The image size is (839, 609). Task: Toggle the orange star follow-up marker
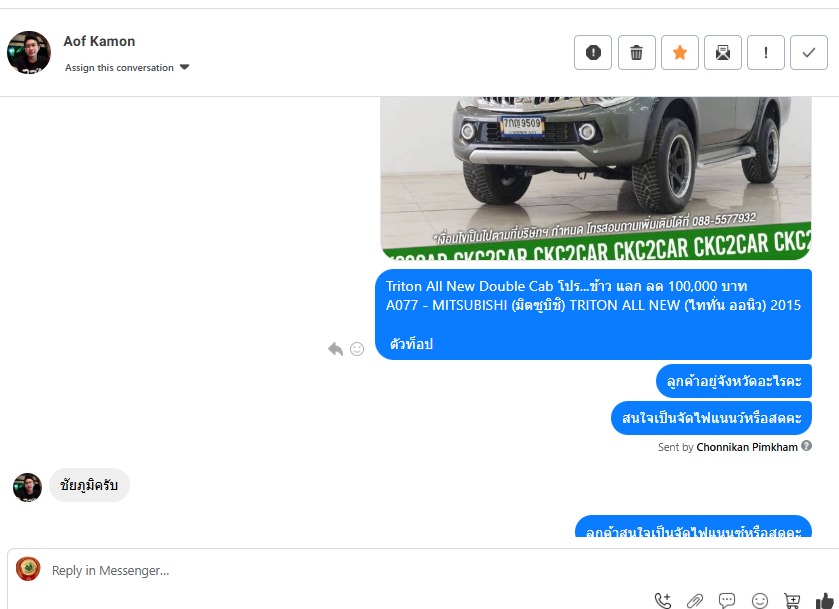[x=680, y=52]
